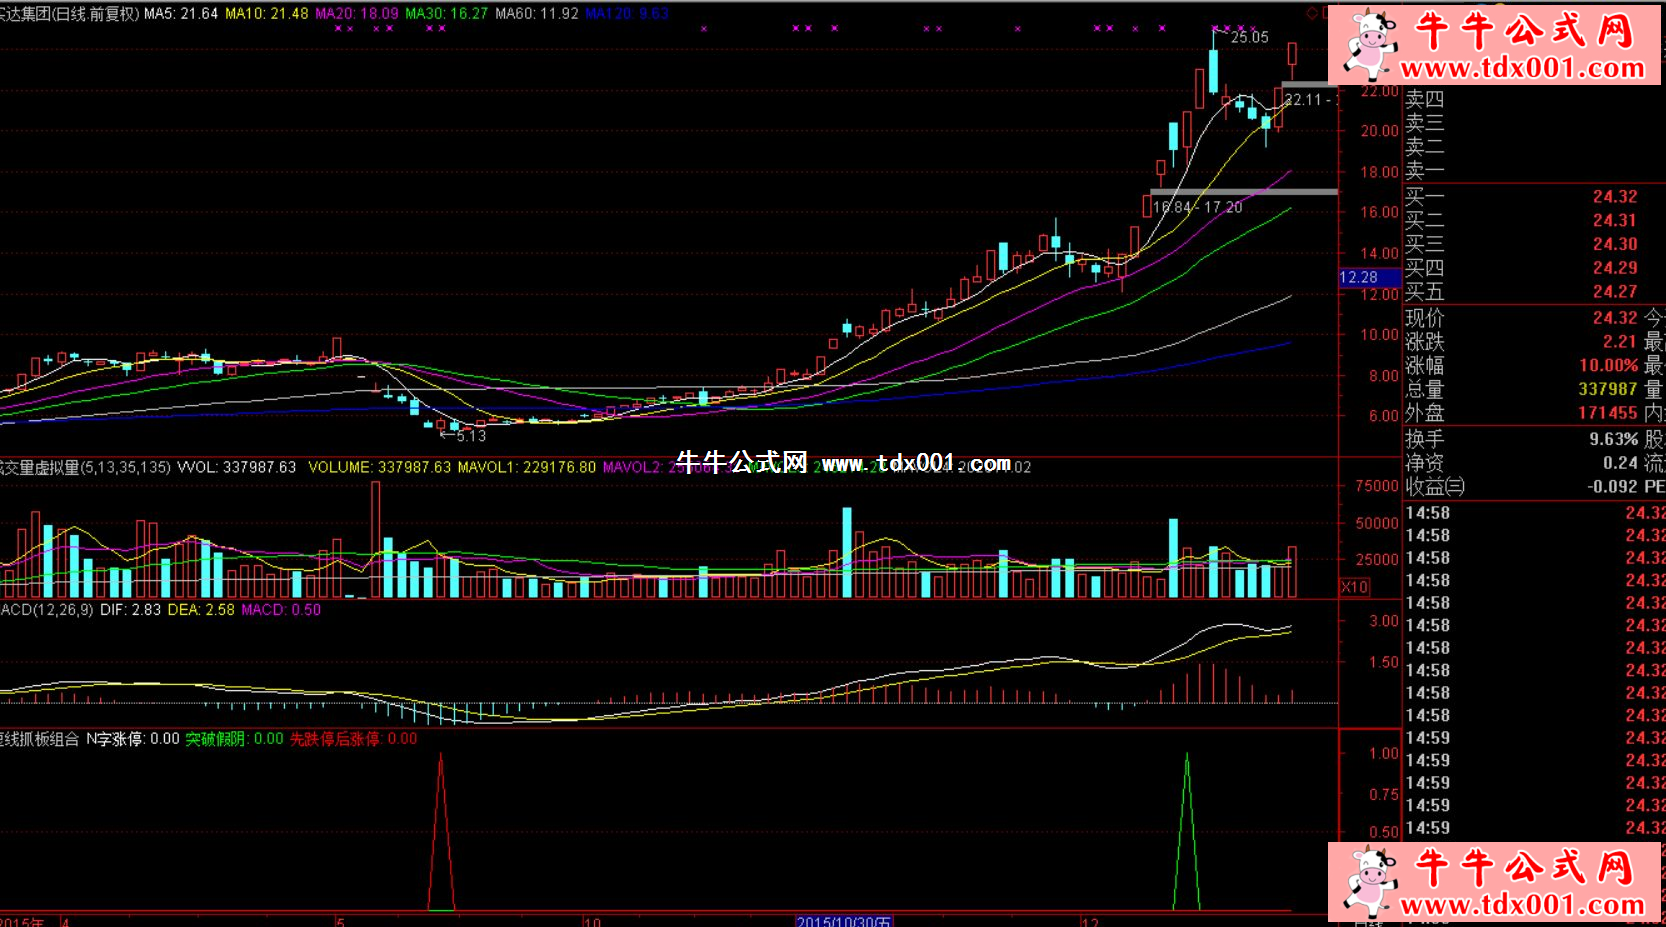The height and width of the screenshot is (927, 1666).
Task: Click the VOLUME: 337987.63 label
Action: 379,467
